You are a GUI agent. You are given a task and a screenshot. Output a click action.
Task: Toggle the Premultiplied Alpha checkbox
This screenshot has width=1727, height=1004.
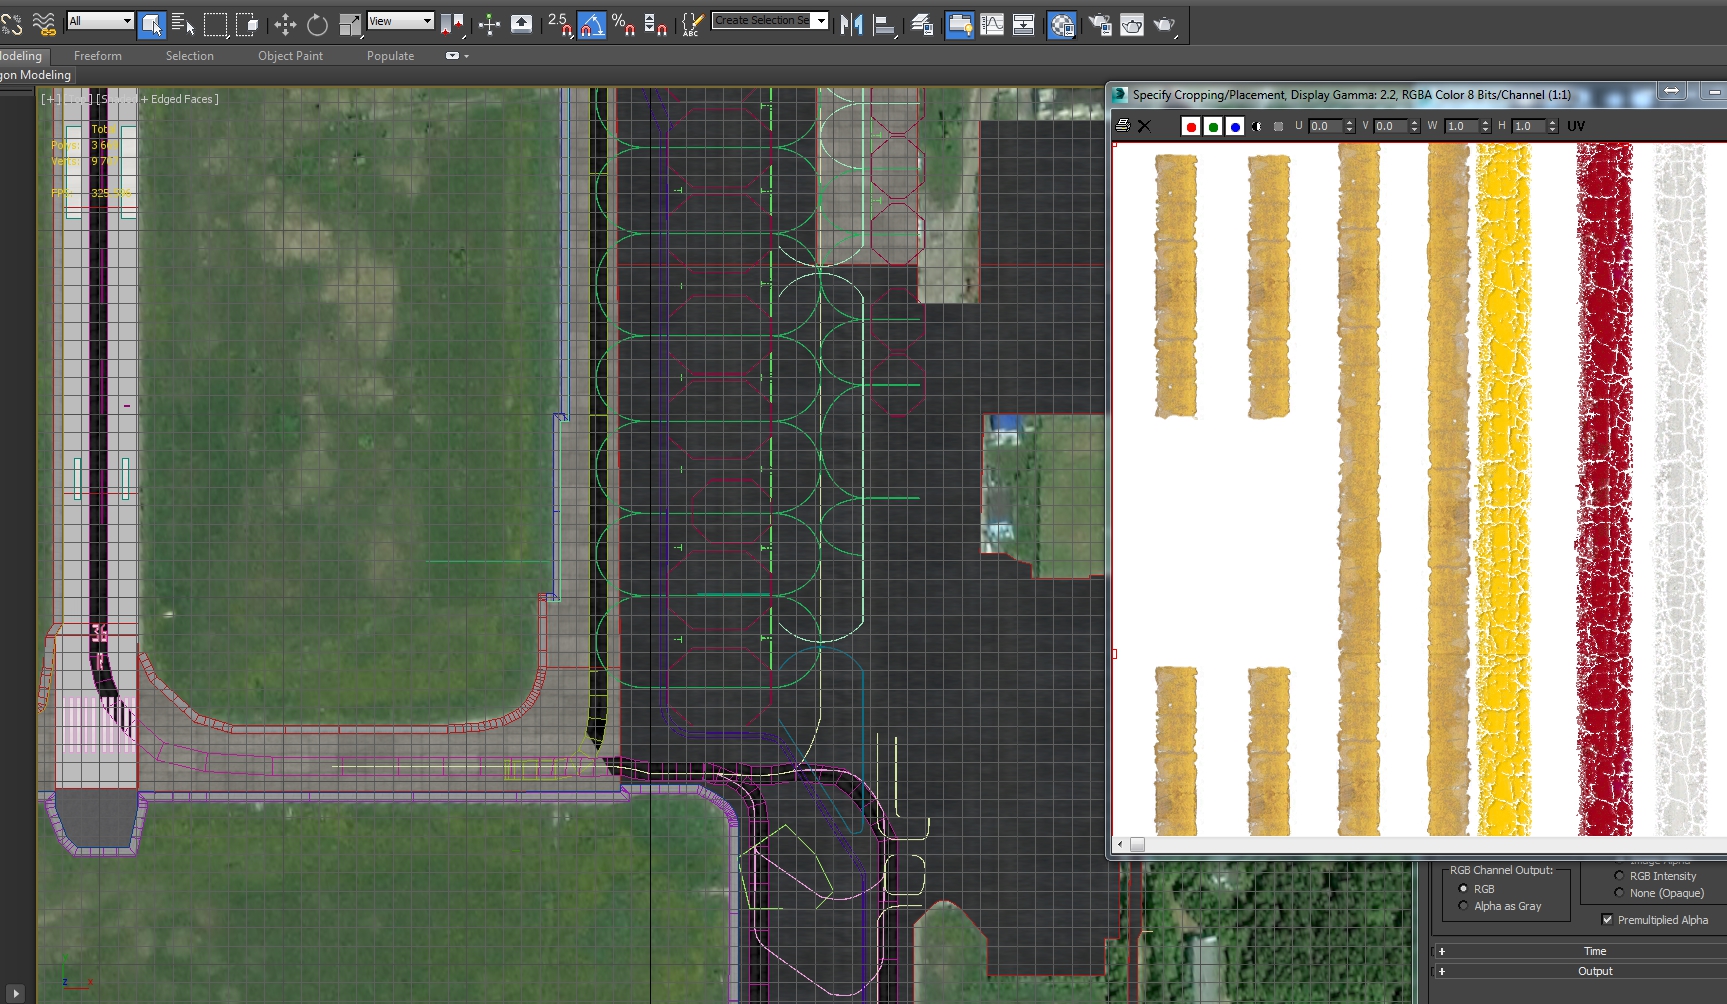1607,920
